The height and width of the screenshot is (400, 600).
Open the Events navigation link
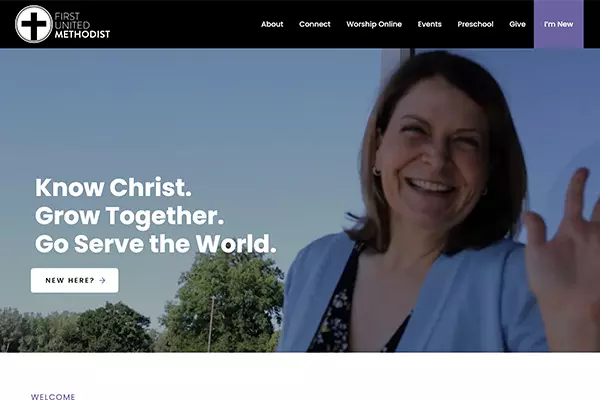click(429, 24)
